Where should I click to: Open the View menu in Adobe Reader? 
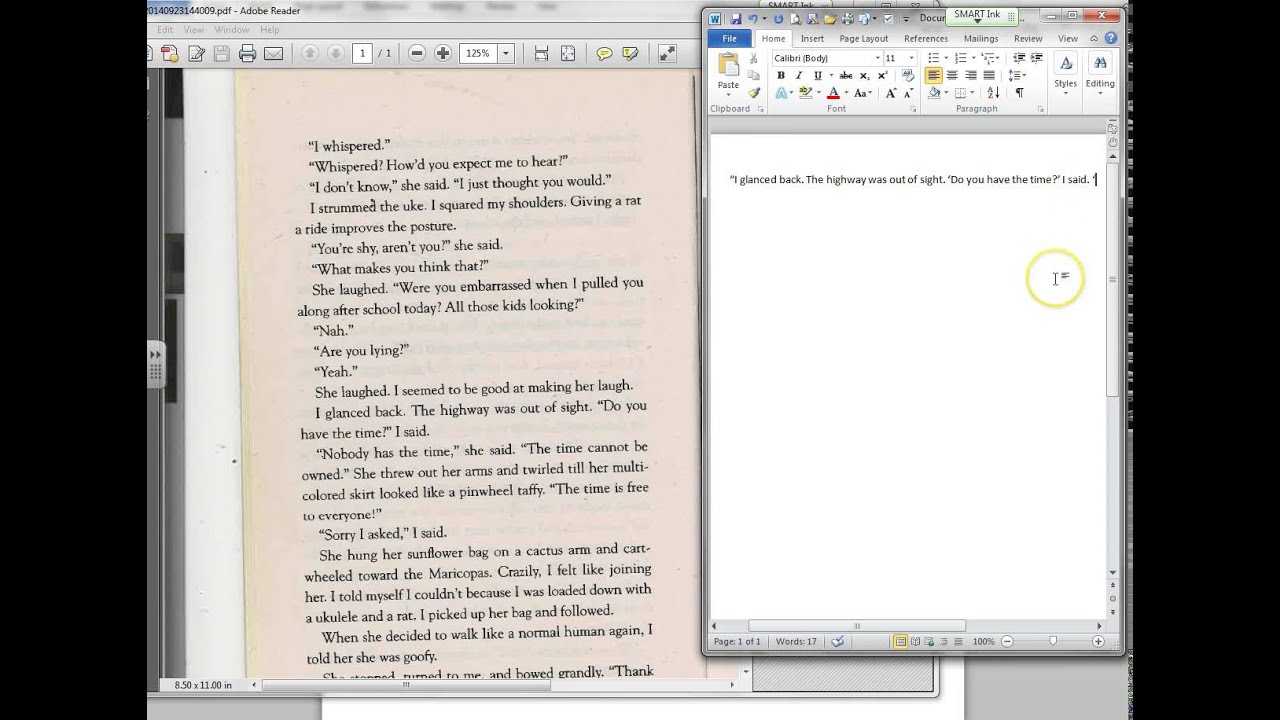[193, 30]
